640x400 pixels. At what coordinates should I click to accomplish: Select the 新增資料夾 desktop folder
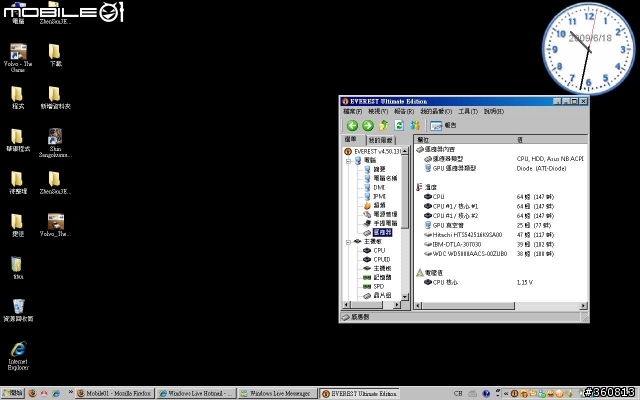pos(55,98)
